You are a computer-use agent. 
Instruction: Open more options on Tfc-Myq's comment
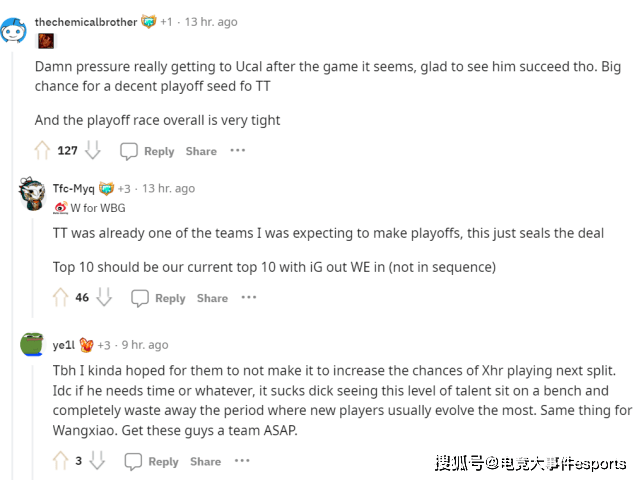(249, 298)
